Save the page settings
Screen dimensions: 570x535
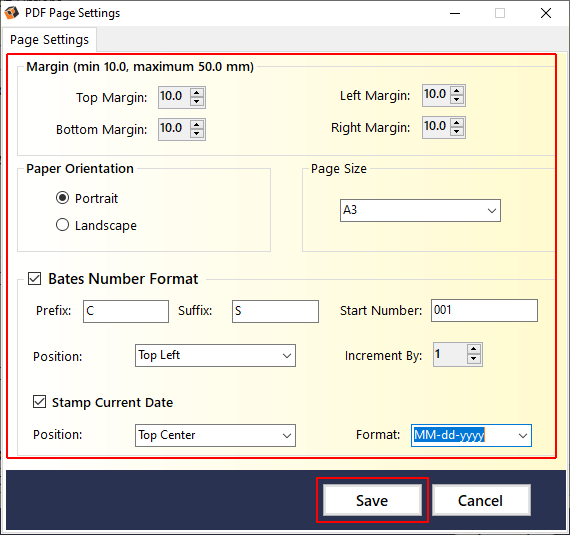tap(372, 500)
